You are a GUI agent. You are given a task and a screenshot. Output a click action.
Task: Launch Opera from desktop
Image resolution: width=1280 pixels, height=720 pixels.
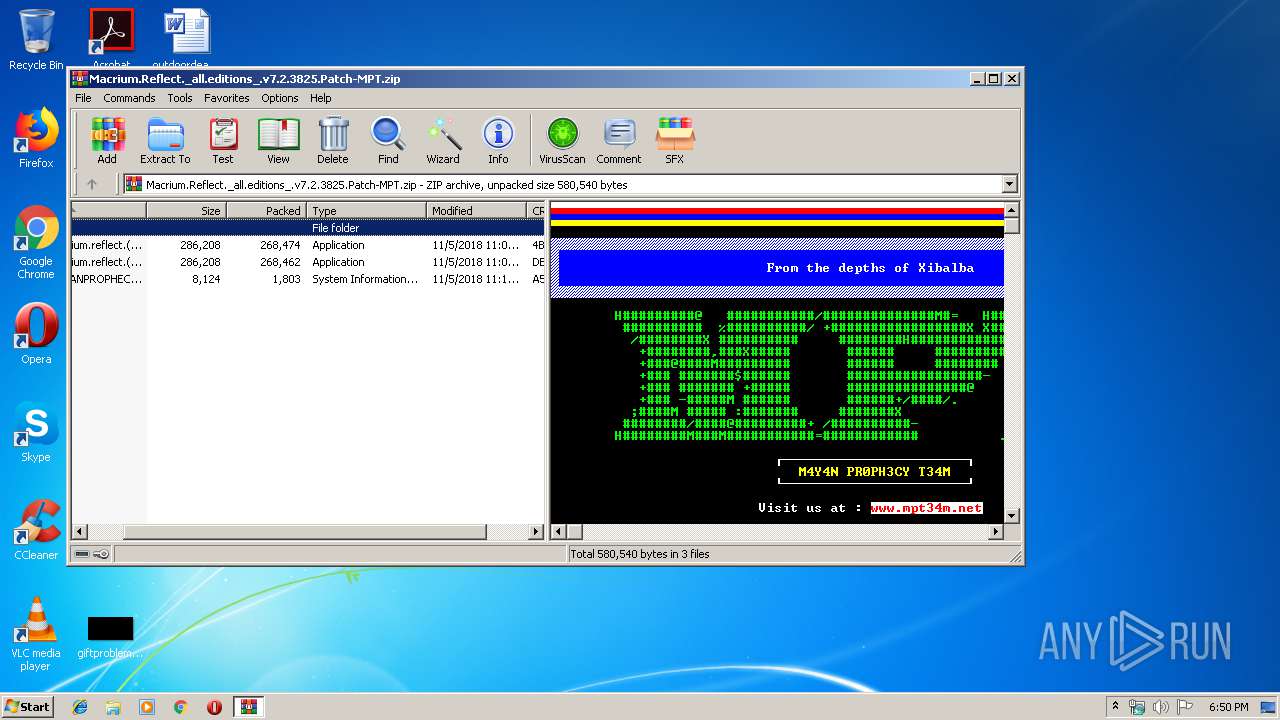[36, 334]
